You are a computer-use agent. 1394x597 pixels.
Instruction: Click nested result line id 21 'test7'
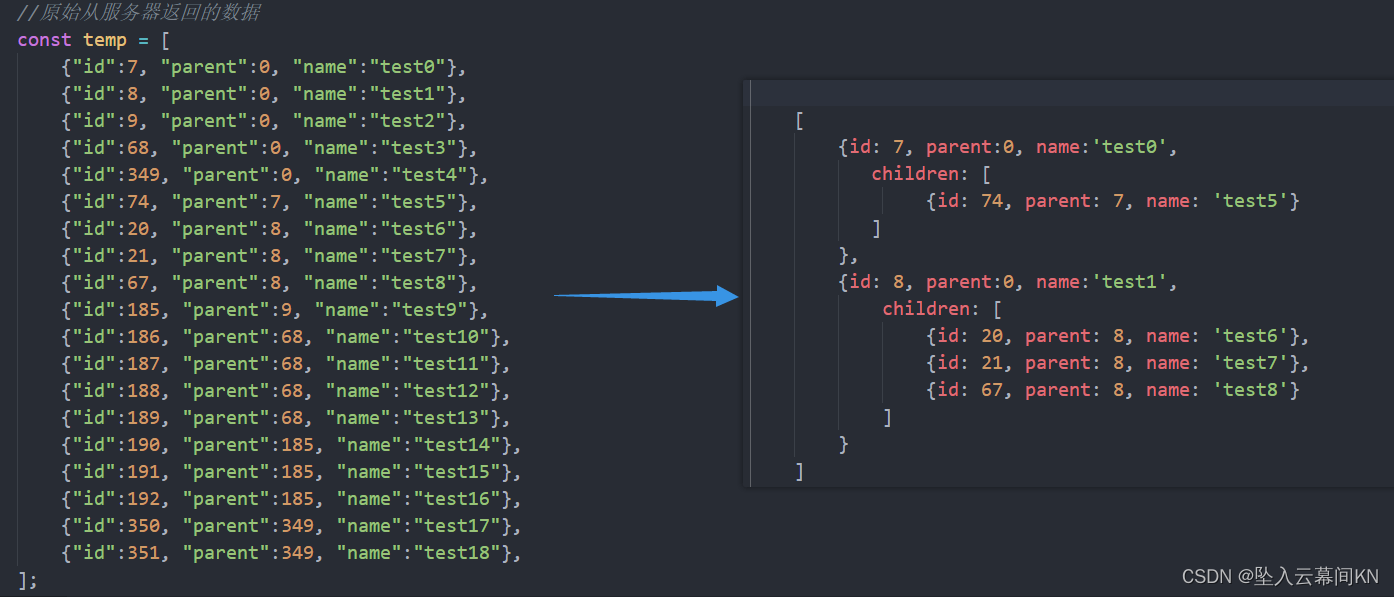1118,363
